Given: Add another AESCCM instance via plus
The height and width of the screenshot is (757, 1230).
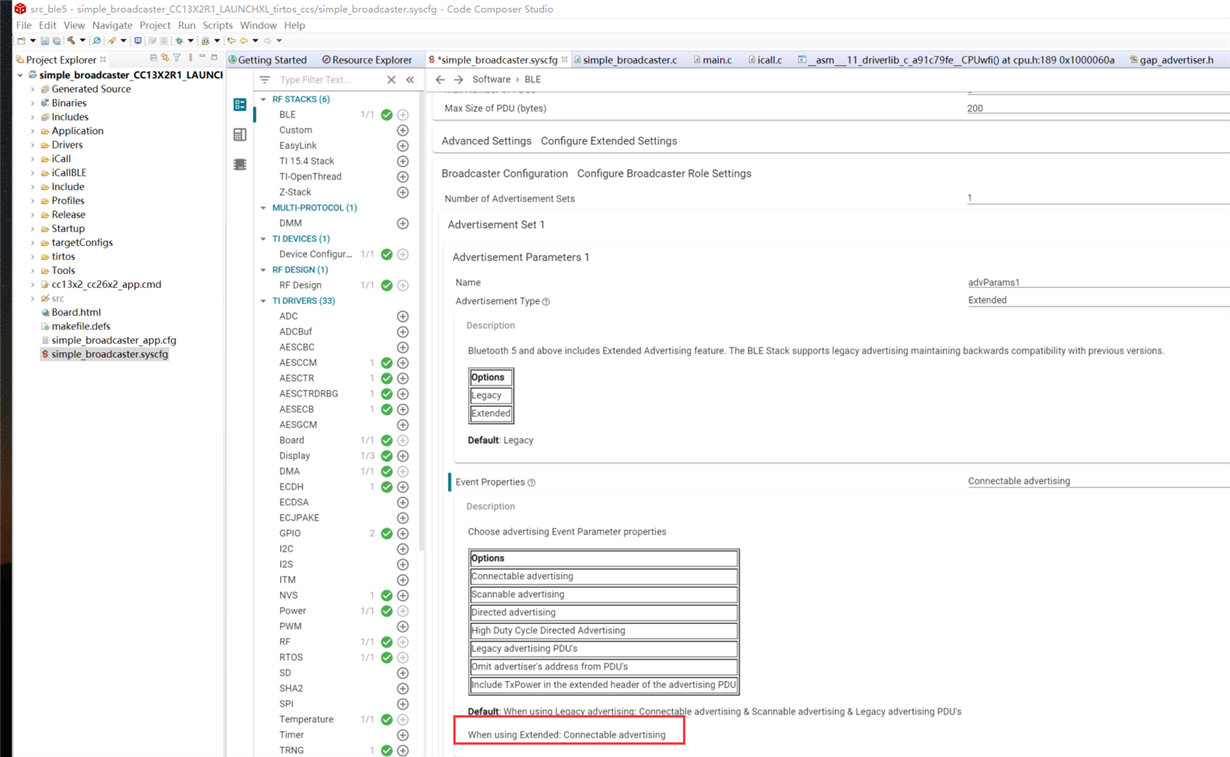Looking at the screenshot, I should [403, 363].
